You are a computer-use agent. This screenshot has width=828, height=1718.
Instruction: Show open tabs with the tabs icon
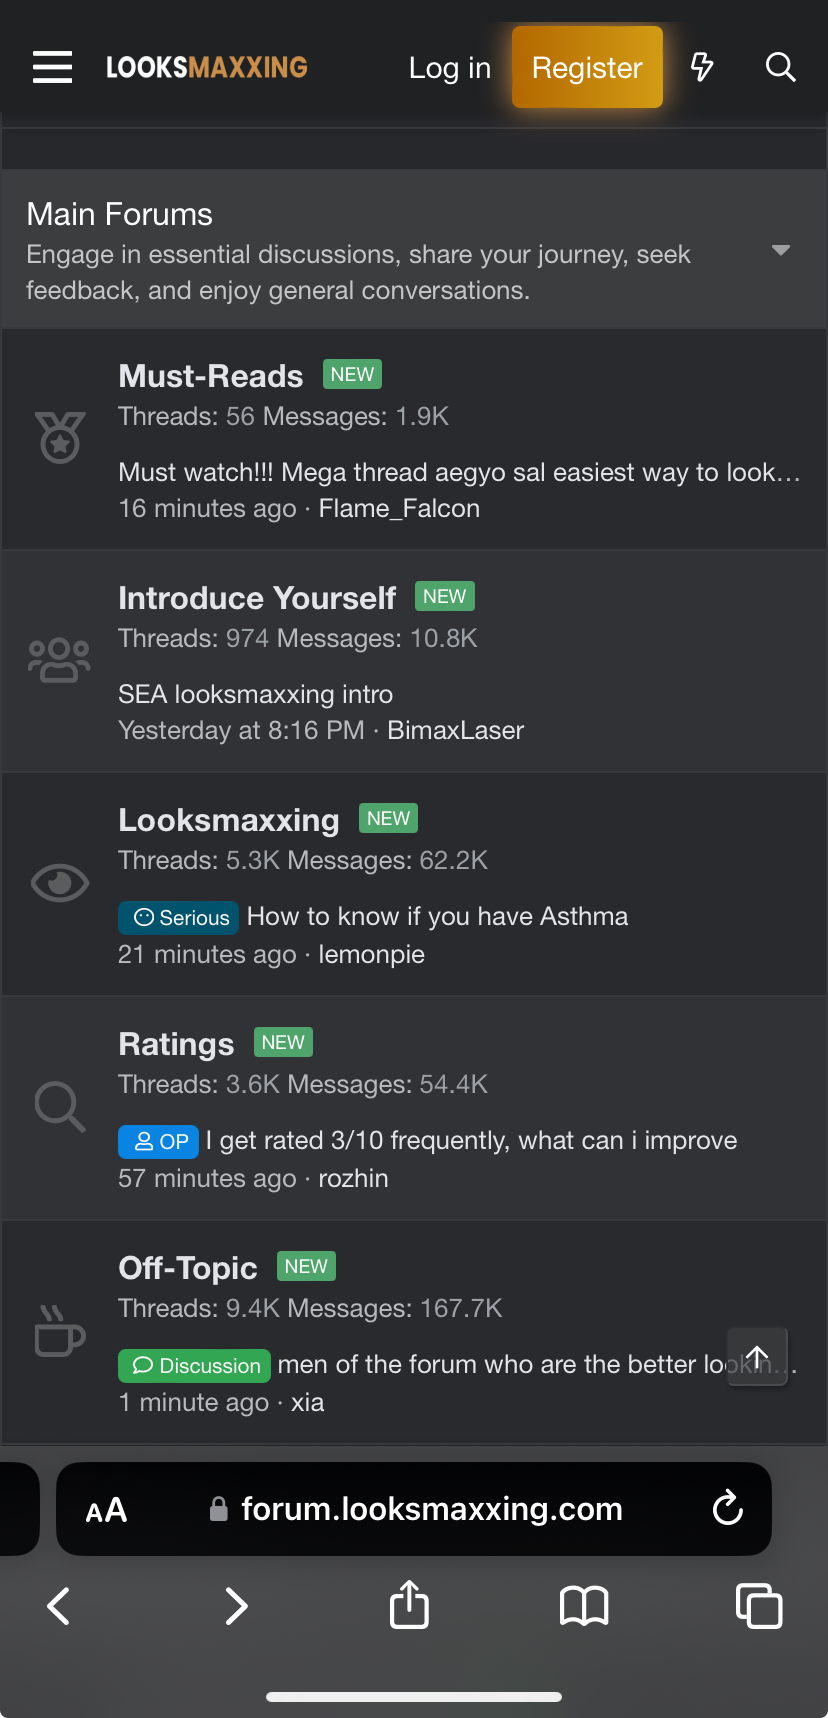coord(758,1606)
